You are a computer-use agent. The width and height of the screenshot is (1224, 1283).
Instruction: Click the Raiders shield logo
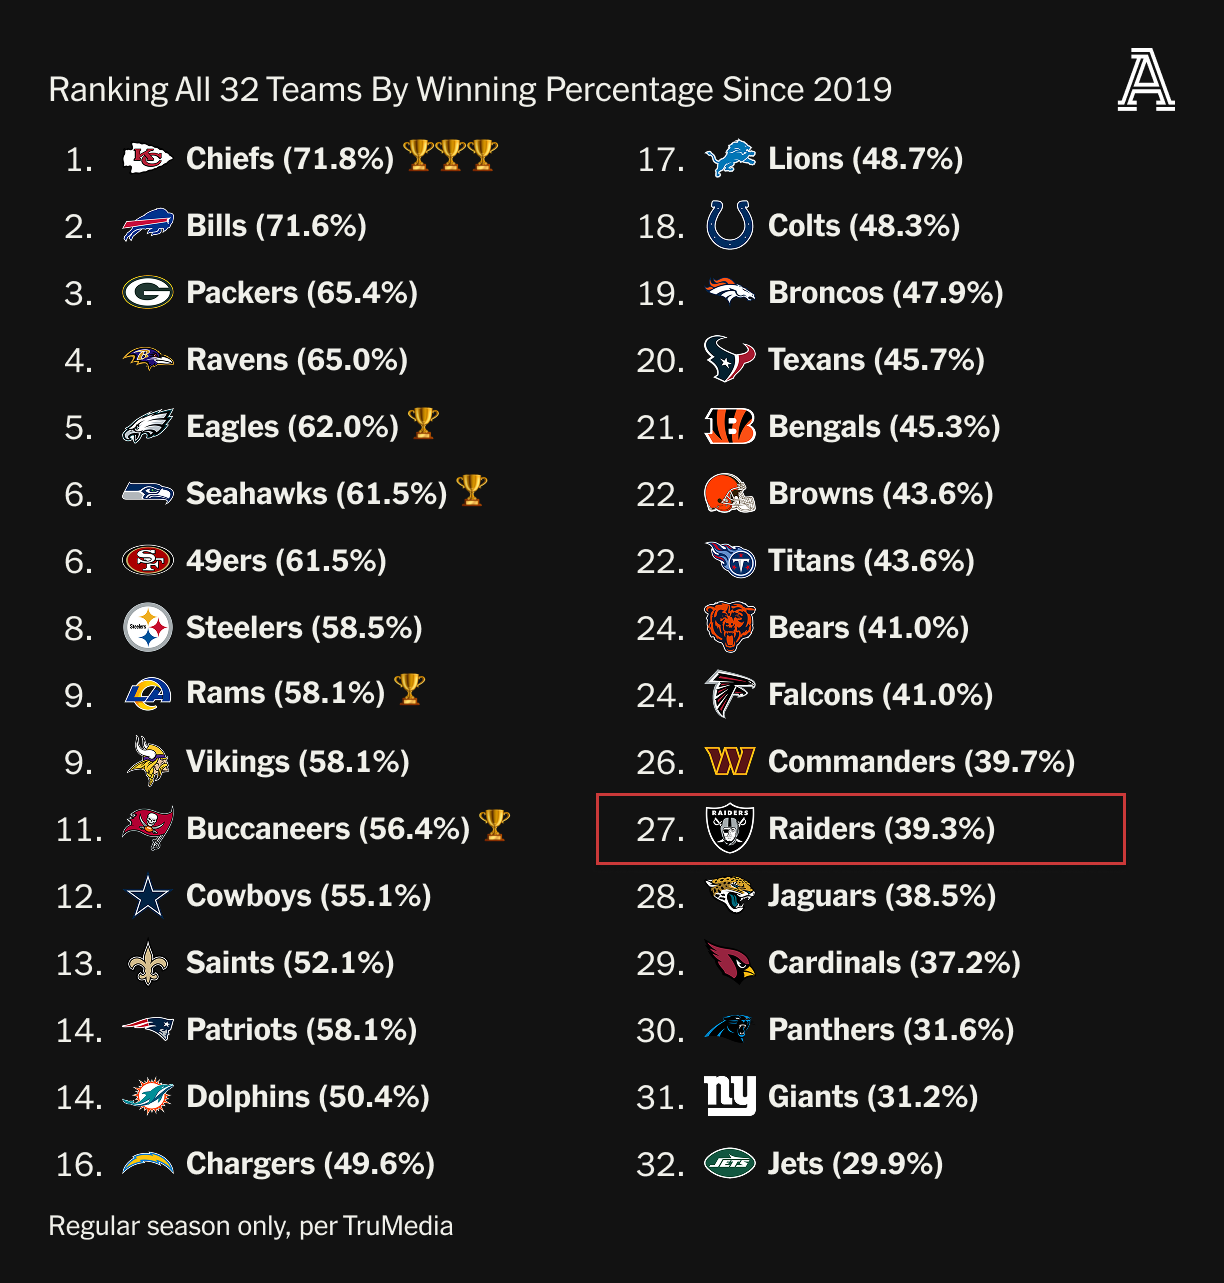tap(729, 828)
